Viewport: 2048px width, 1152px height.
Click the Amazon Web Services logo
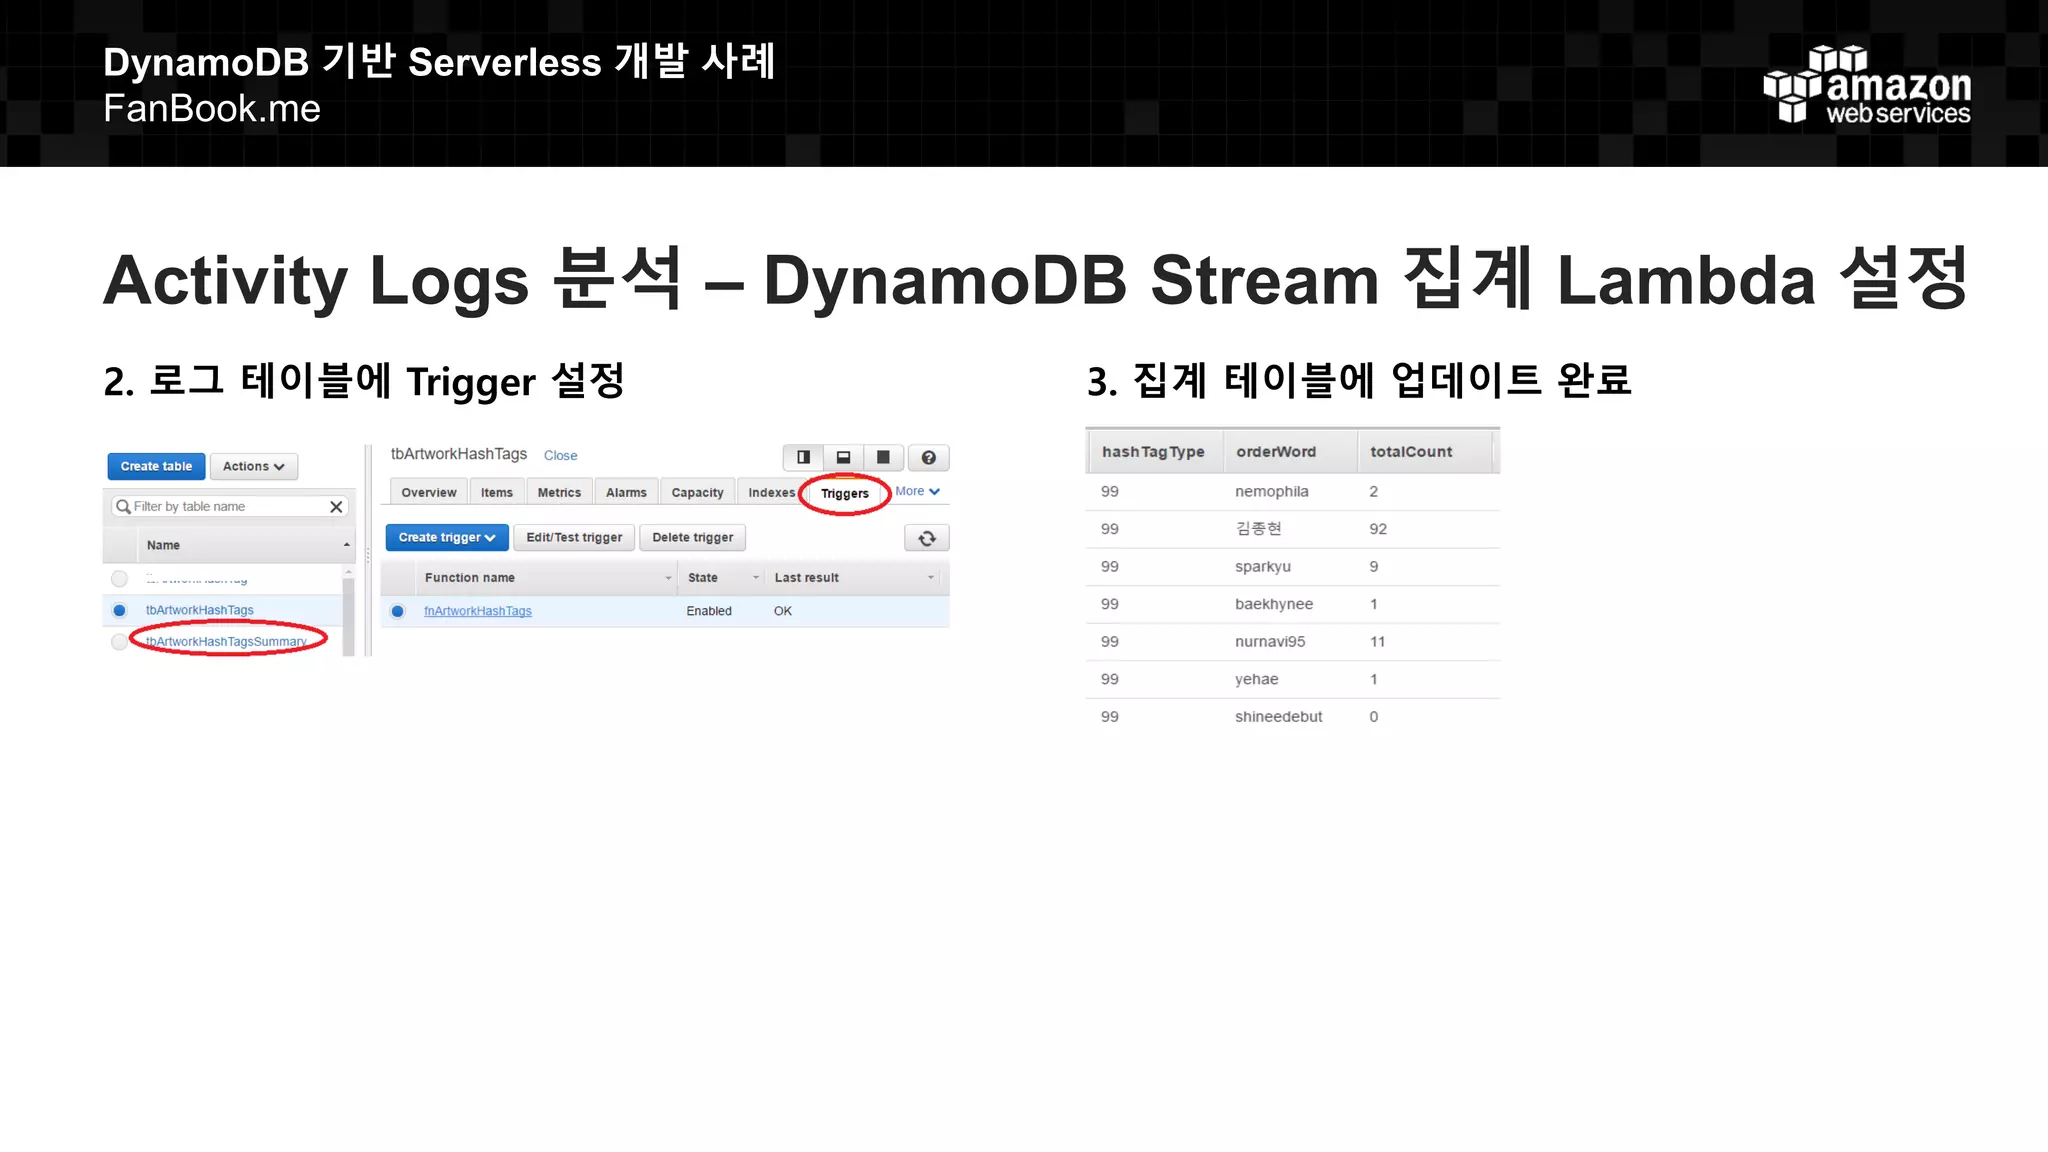(x=1867, y=84)
